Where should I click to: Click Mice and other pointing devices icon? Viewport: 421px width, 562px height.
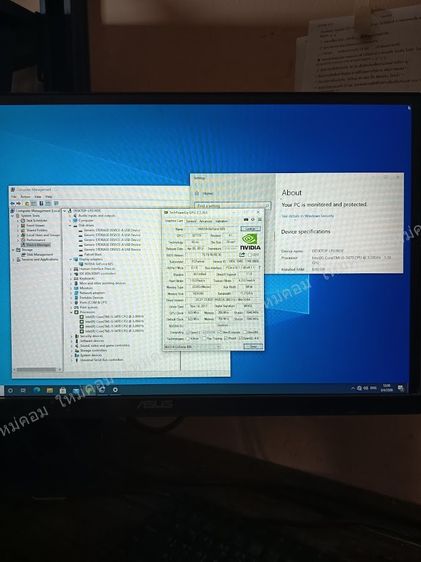pos(76,283)
